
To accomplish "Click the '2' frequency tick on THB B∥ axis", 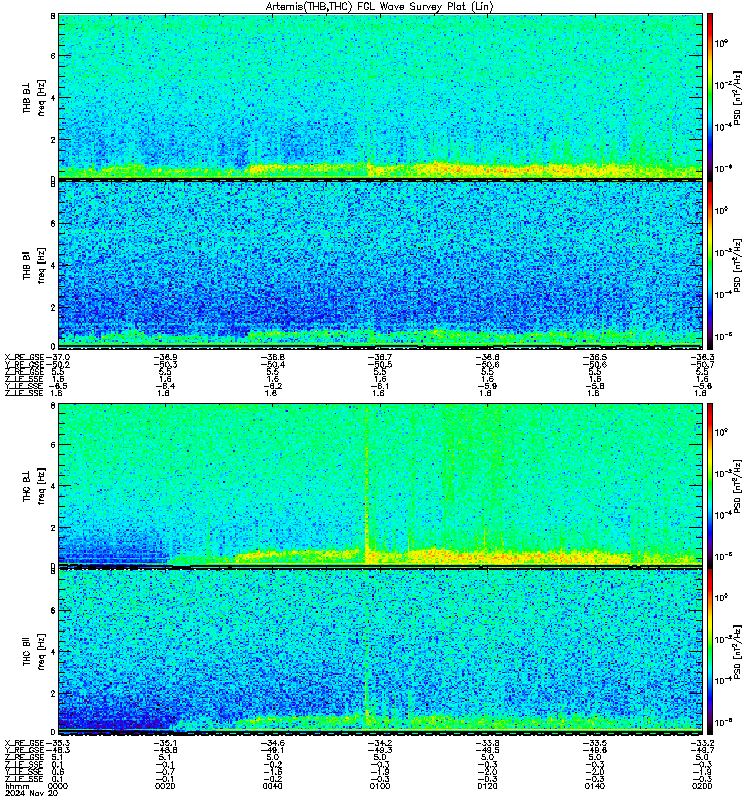I will 53,308.
